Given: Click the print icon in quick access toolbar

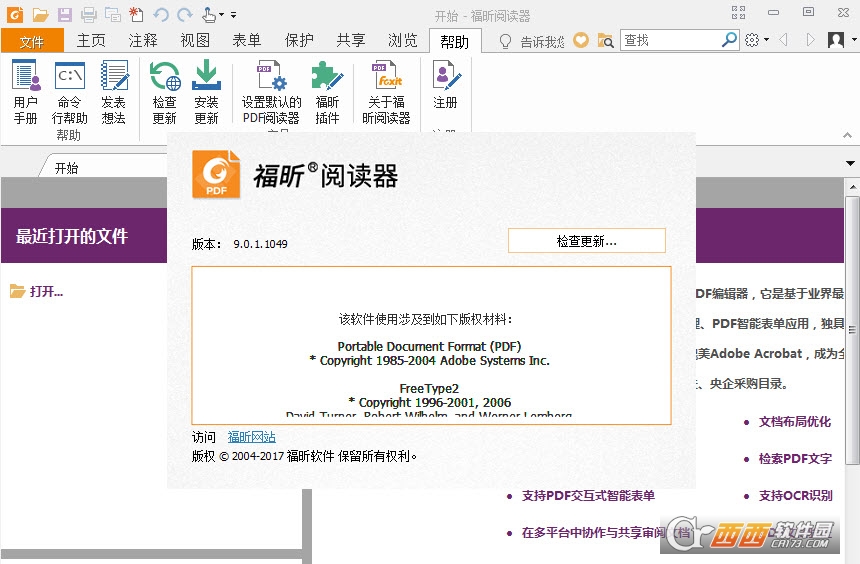Looking at the screenshot, I should (88, 15).
